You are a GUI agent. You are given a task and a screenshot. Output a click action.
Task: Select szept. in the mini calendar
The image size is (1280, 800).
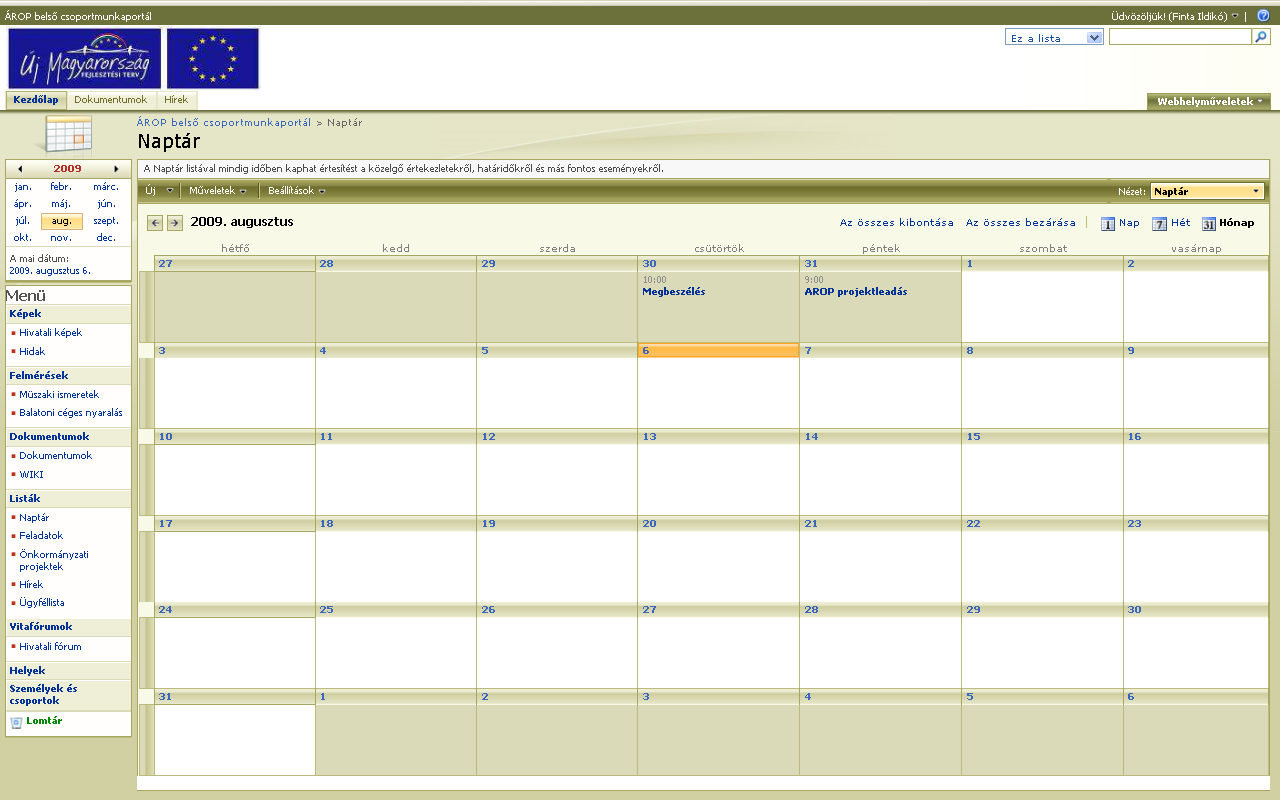(x=106, y=221)
